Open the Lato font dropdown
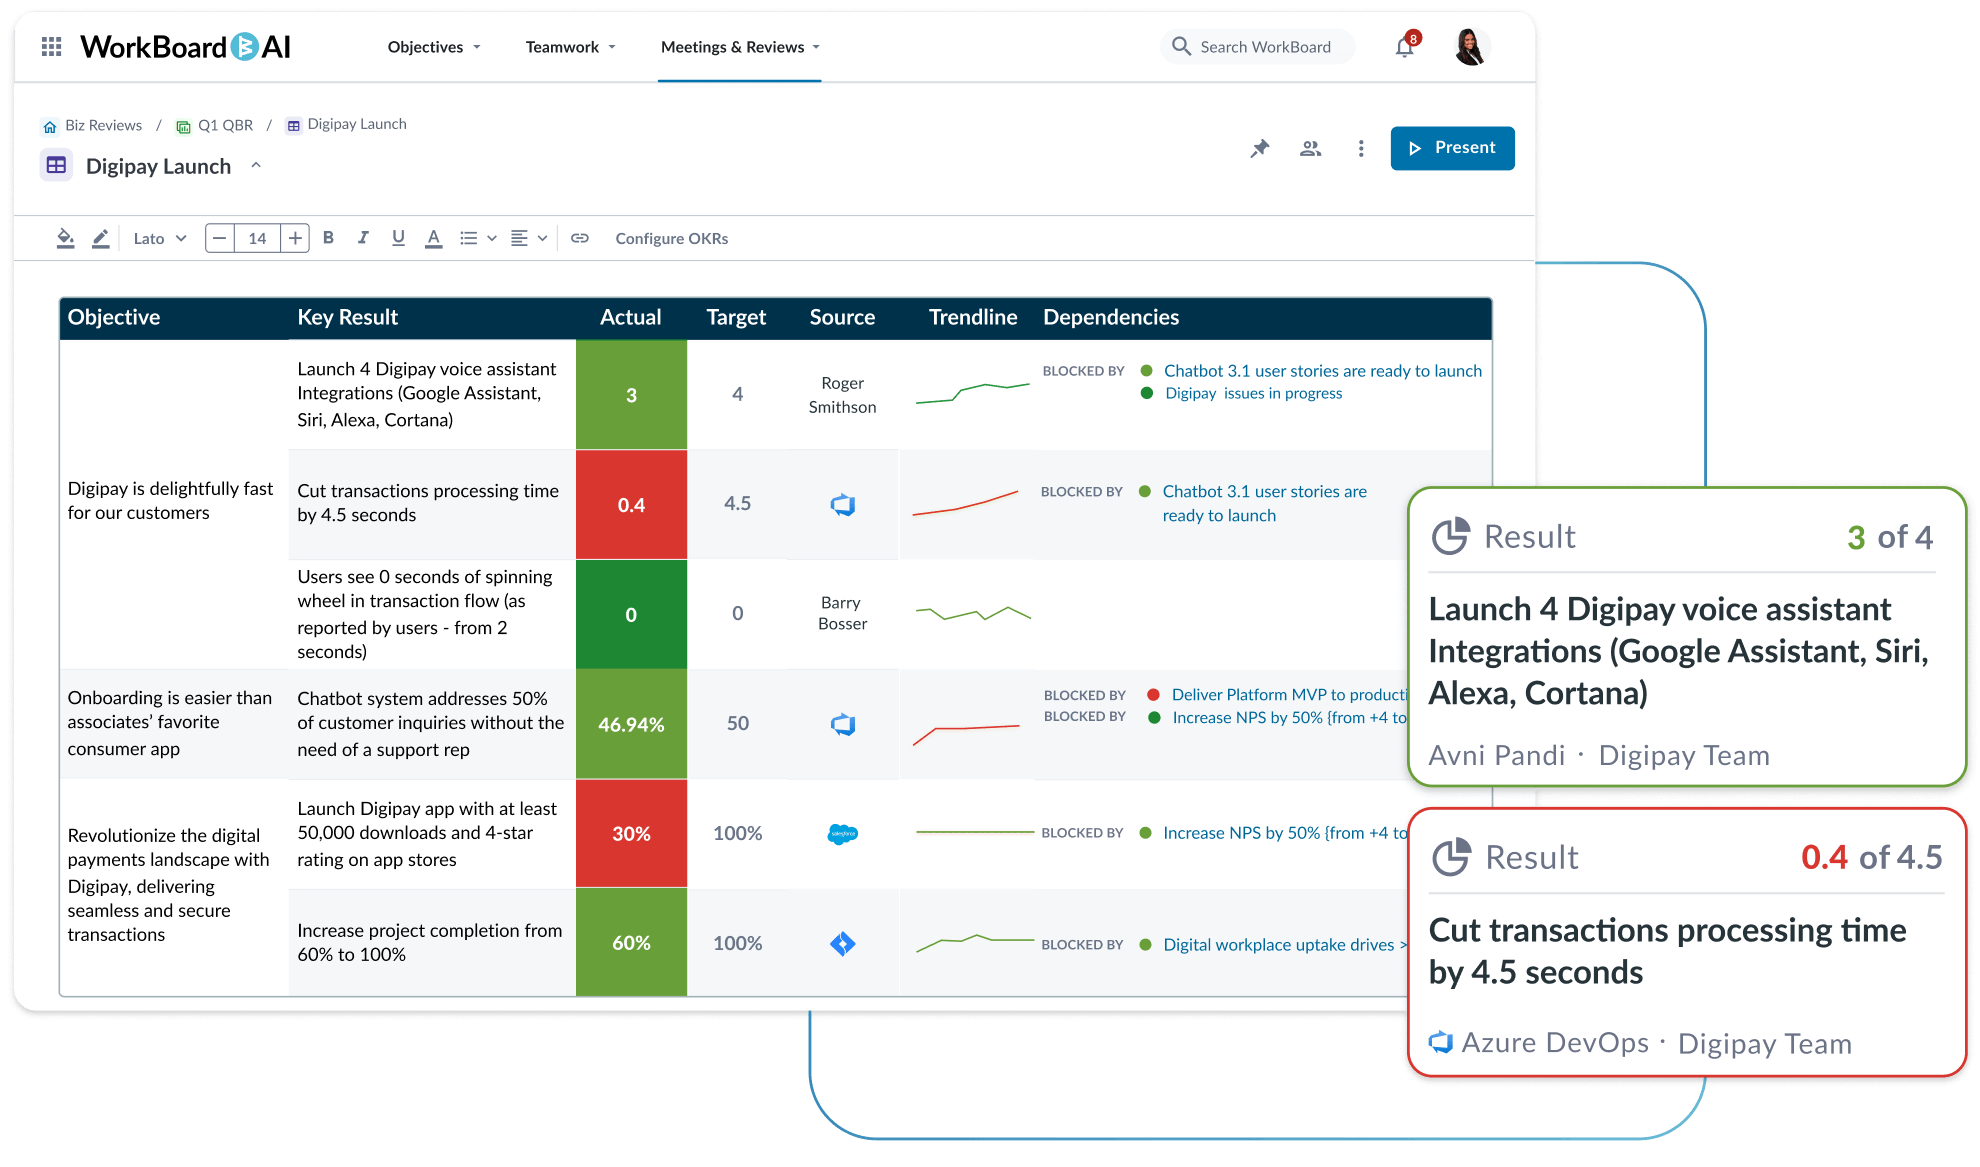Screen dimensions: 1980x1167 point(160,238)
